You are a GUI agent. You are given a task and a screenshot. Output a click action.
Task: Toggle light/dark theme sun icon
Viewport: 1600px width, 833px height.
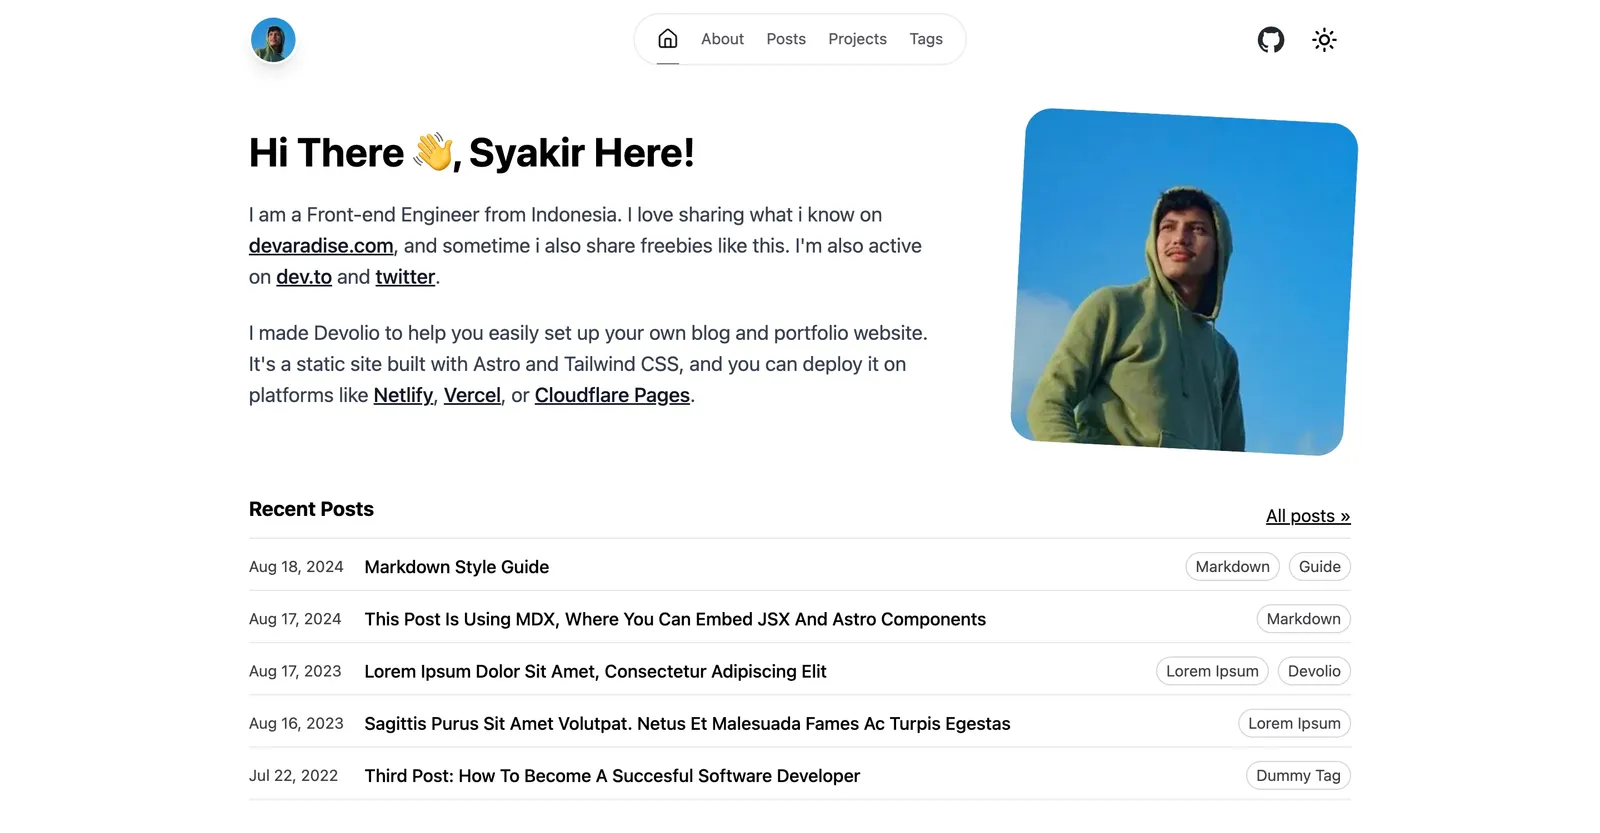1324,40
